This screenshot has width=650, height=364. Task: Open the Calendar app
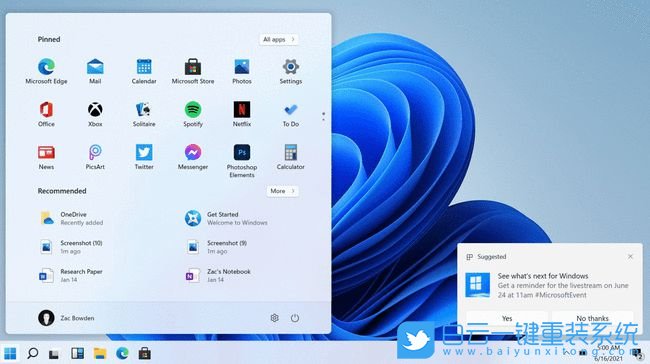point(144,71)
